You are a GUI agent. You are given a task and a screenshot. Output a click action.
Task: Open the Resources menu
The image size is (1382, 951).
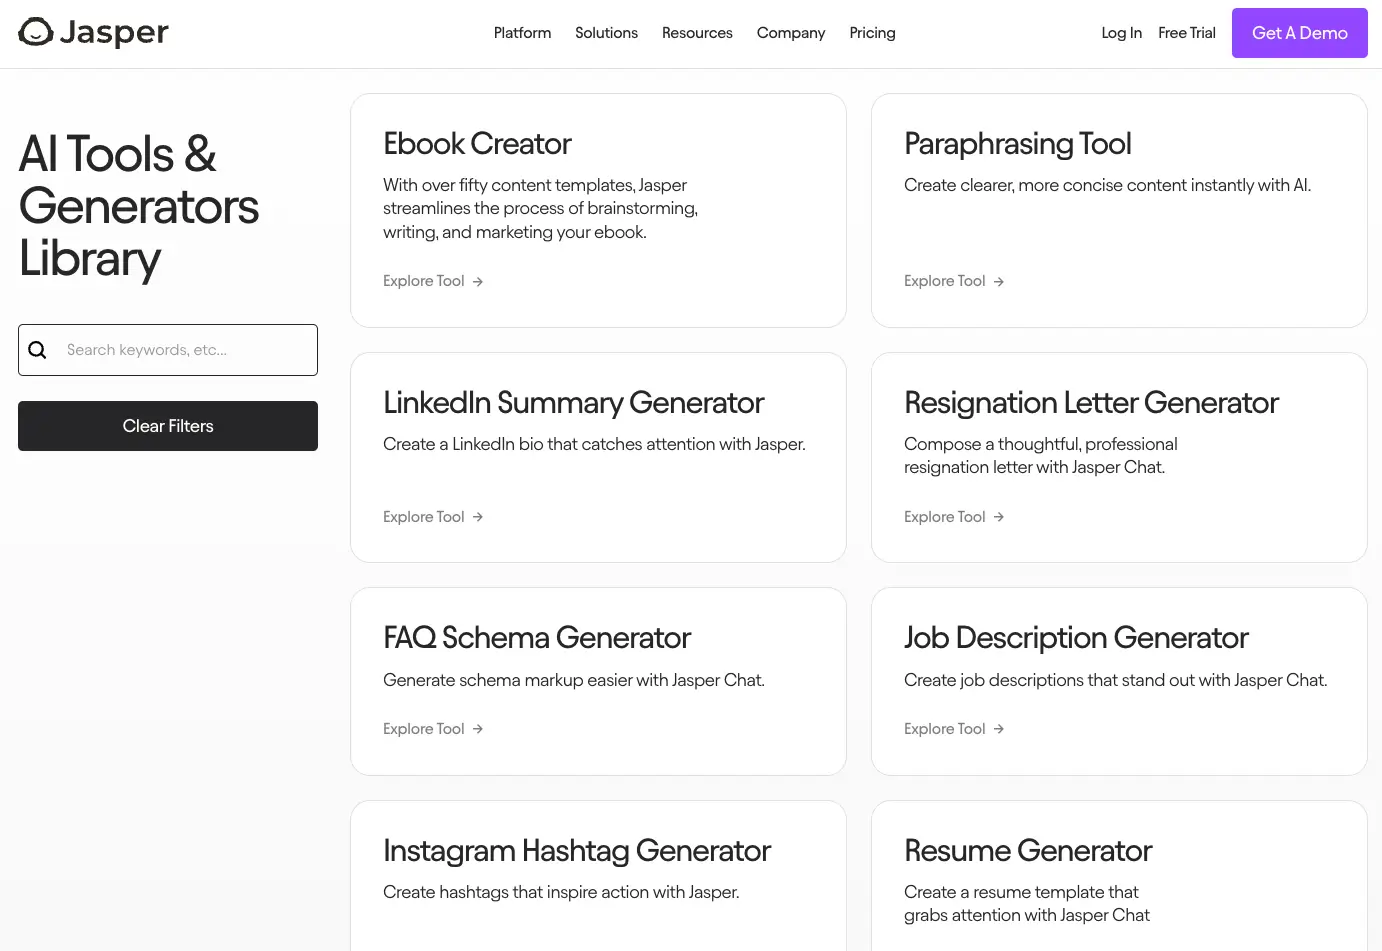pyautogui.click(x=697, y=33)
